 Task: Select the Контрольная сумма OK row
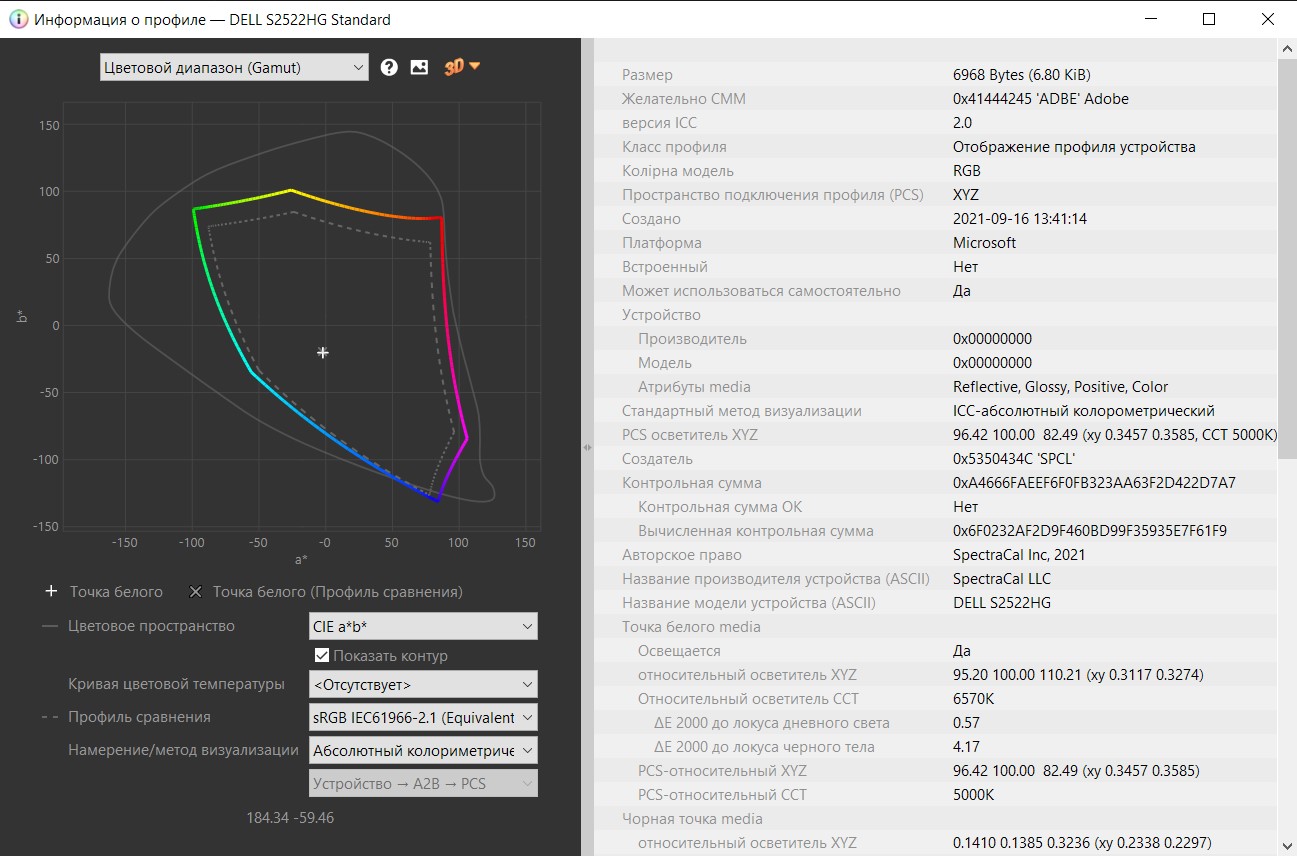[936, 507]
